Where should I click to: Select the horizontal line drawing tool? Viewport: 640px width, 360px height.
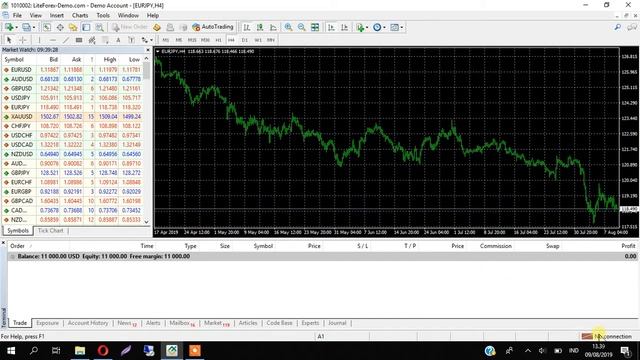pos(53,40)
